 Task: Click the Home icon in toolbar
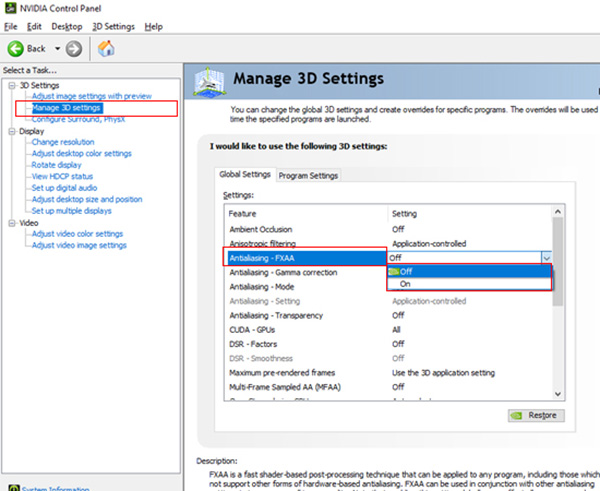click(x=106, y=48)
